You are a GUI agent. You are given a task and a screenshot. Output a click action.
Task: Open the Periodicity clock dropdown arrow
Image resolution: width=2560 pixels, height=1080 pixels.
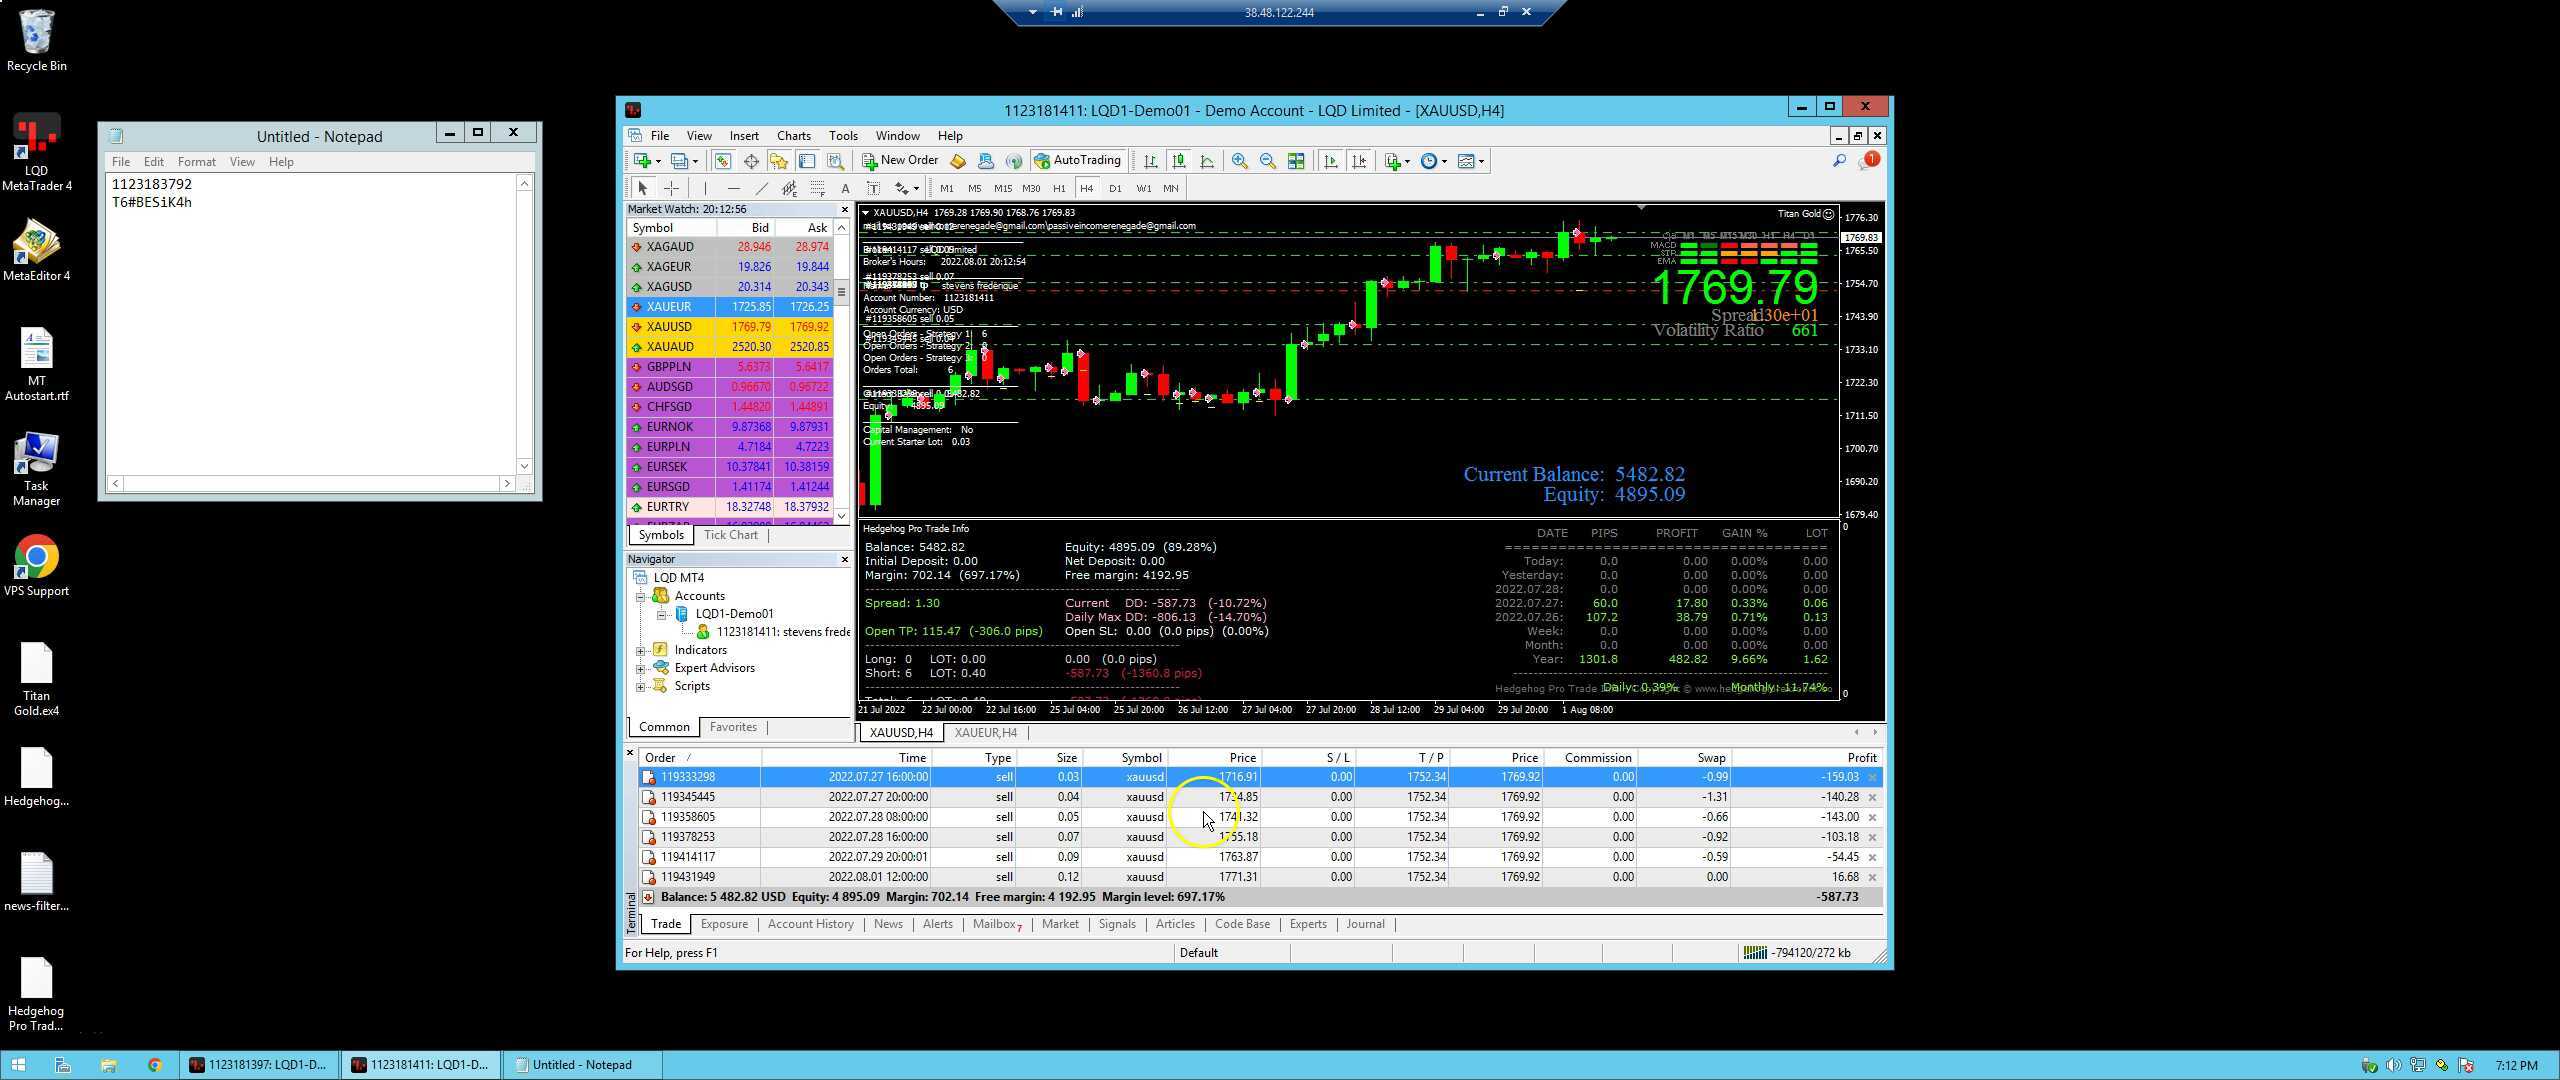click(1444, 162)
